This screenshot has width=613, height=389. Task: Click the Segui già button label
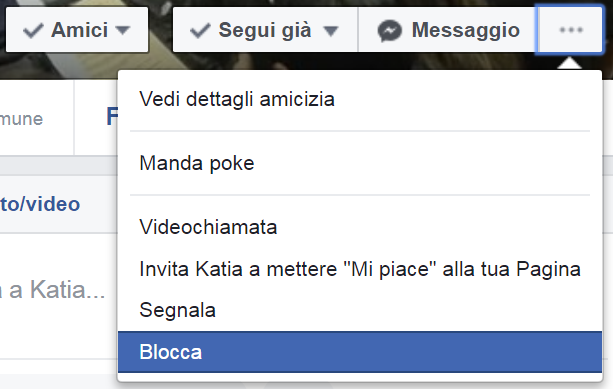[x=265, y=30]
